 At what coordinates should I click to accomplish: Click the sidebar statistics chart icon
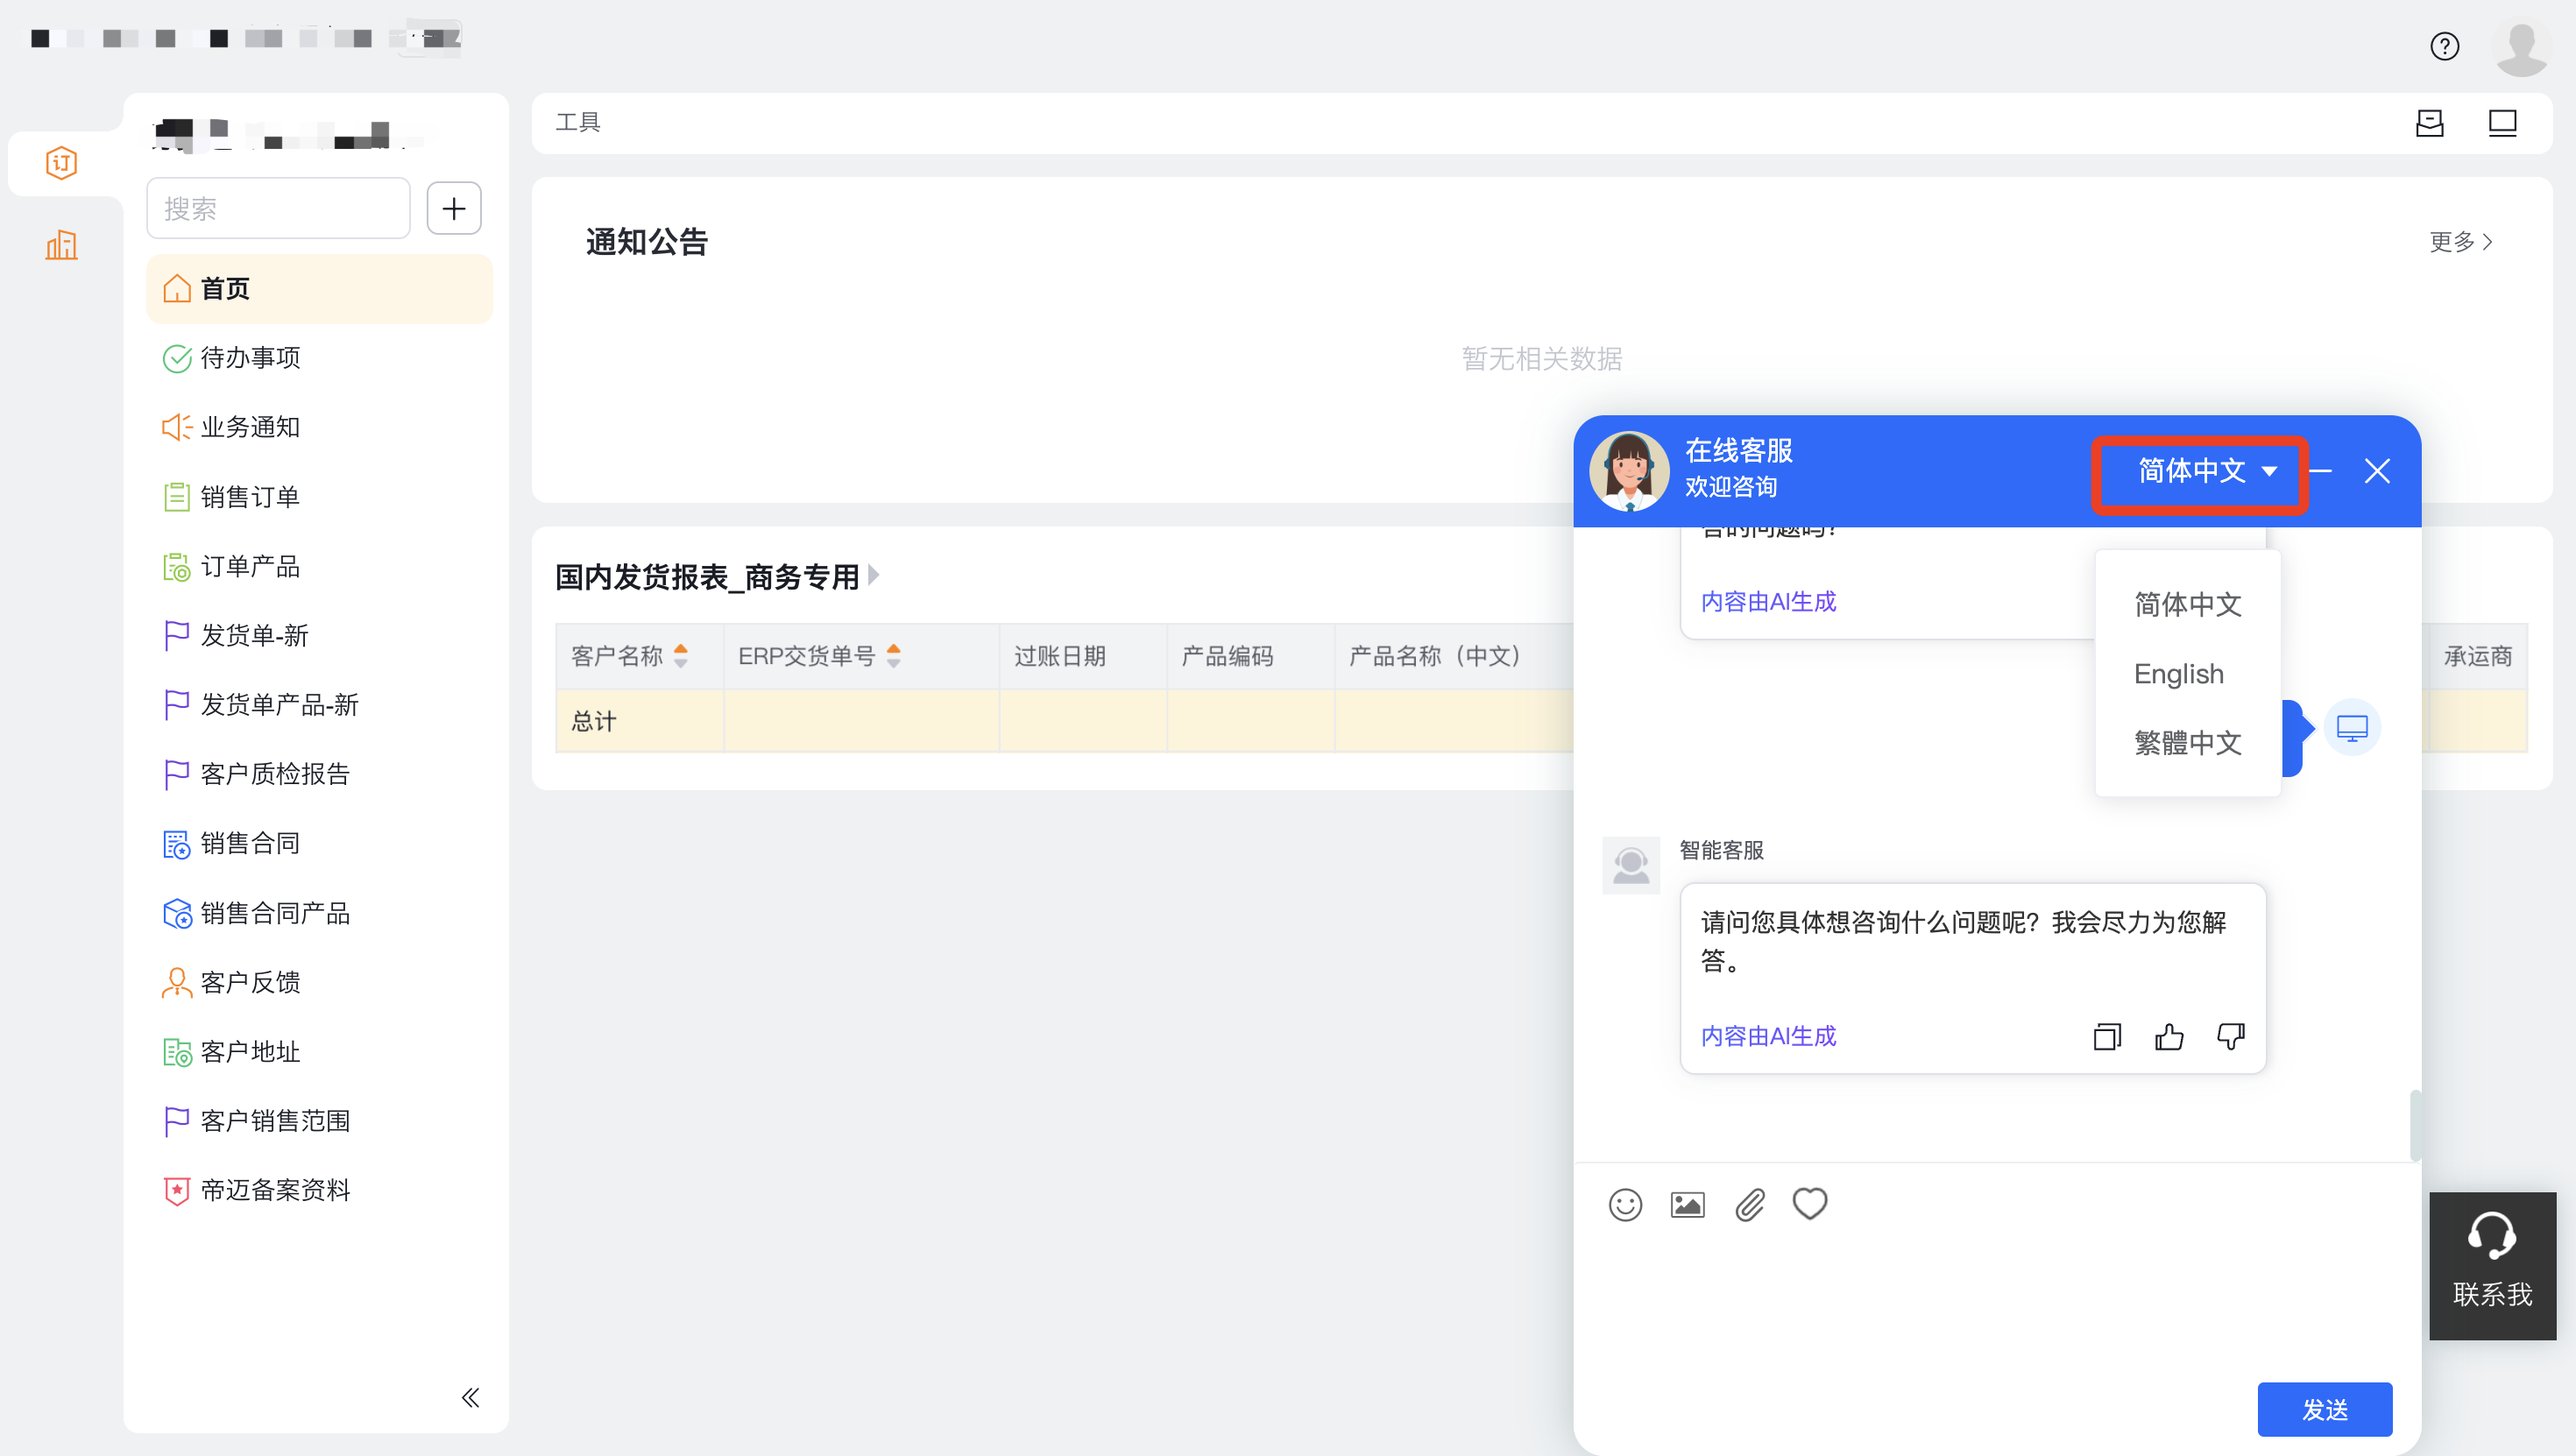click(61, 245)
